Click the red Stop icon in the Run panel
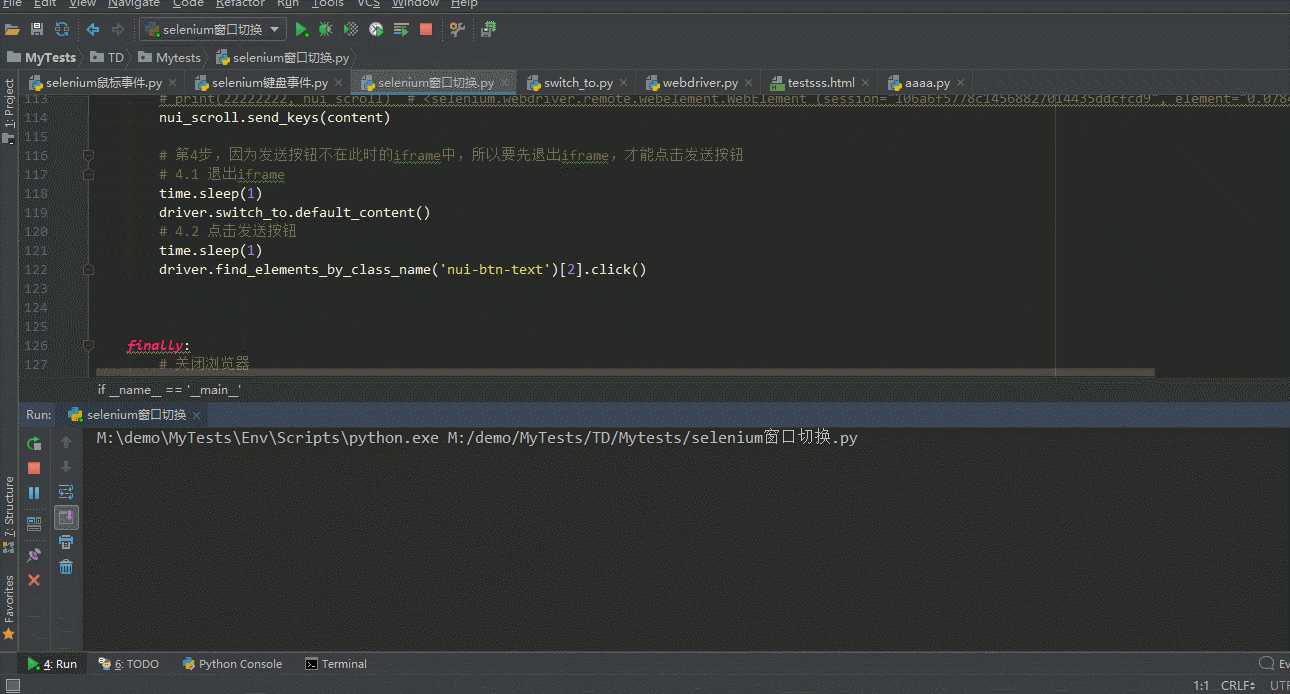Screen dimensions: 1290x694 click(x=34, y=468)
